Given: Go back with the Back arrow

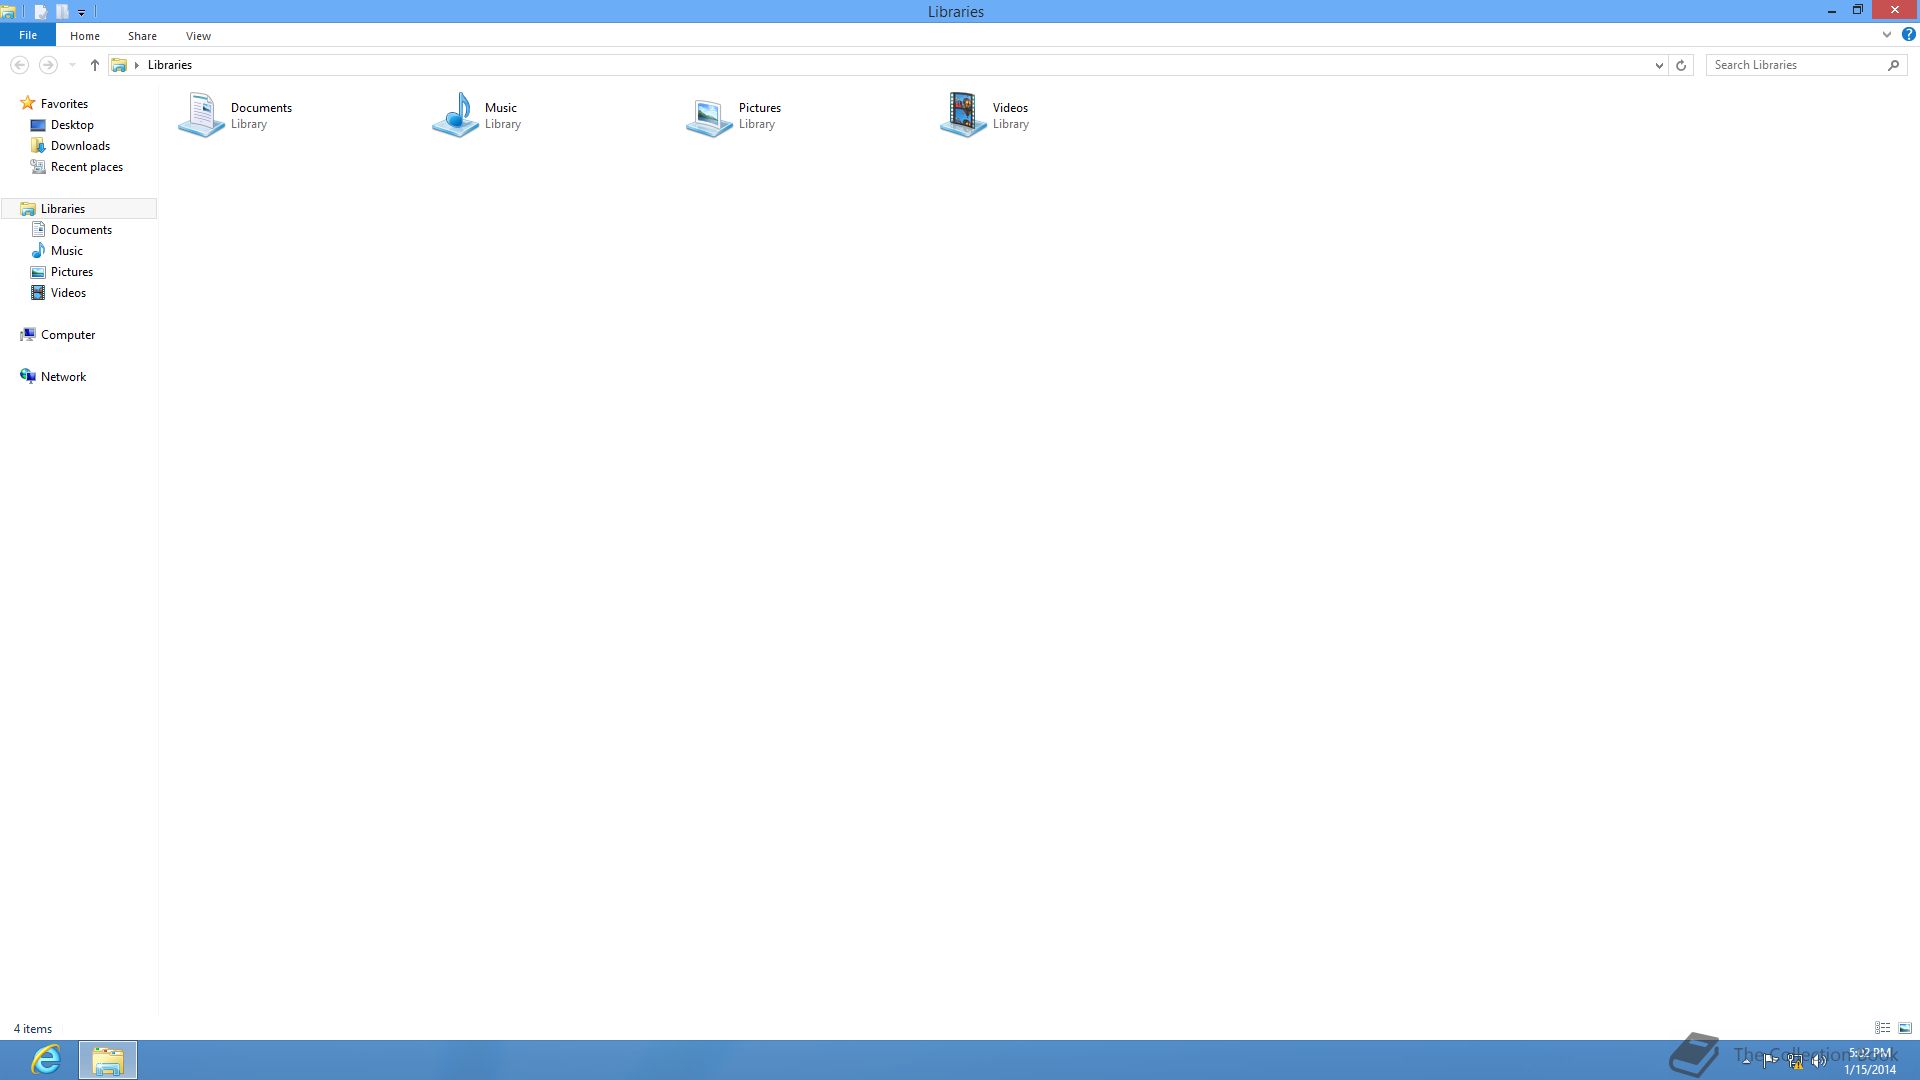Looking at the screenshot, I should 19,65.
